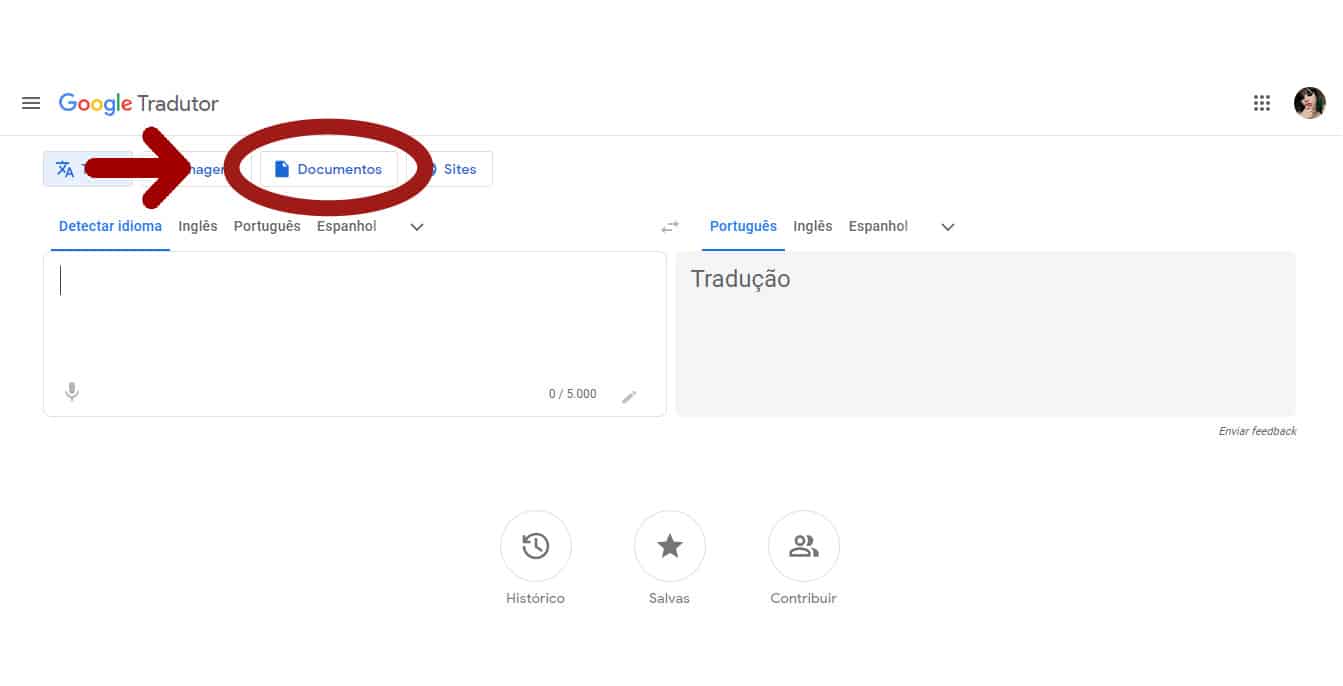Viewport: 1343px width, 686px height.
Task: Swap languages with the arrows icon
Action: (669, 226)
